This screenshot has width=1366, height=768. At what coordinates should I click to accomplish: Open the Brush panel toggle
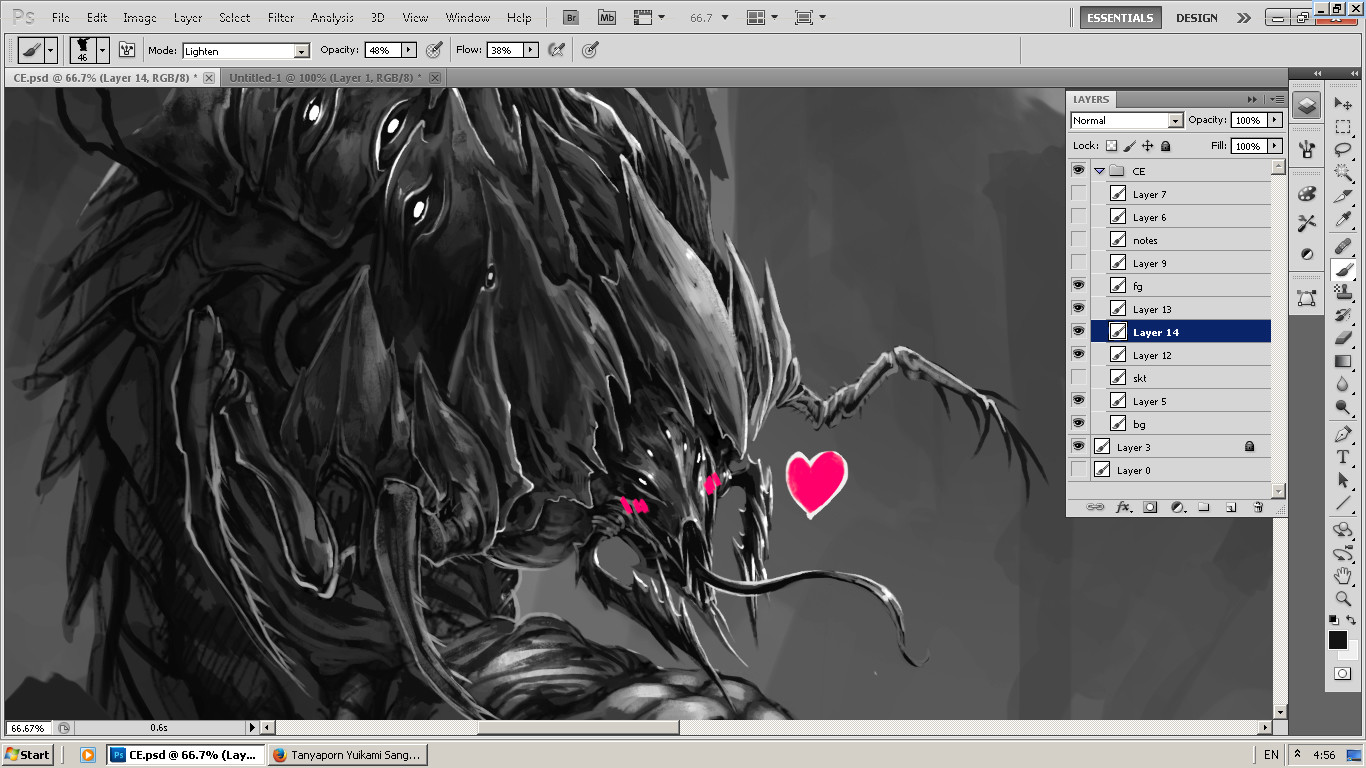point(128,50)
